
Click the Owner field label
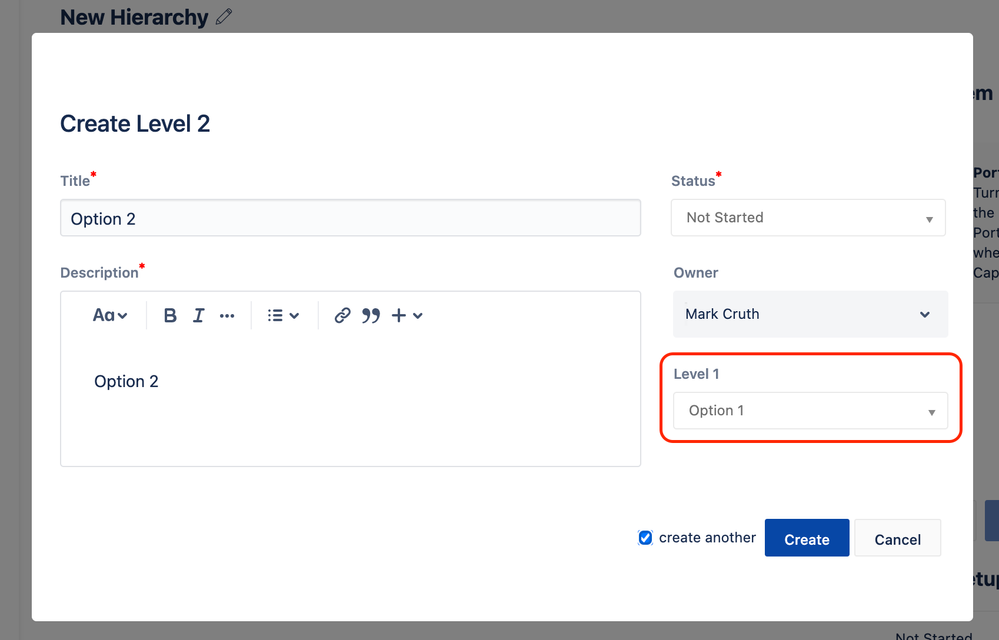(696, 273)
